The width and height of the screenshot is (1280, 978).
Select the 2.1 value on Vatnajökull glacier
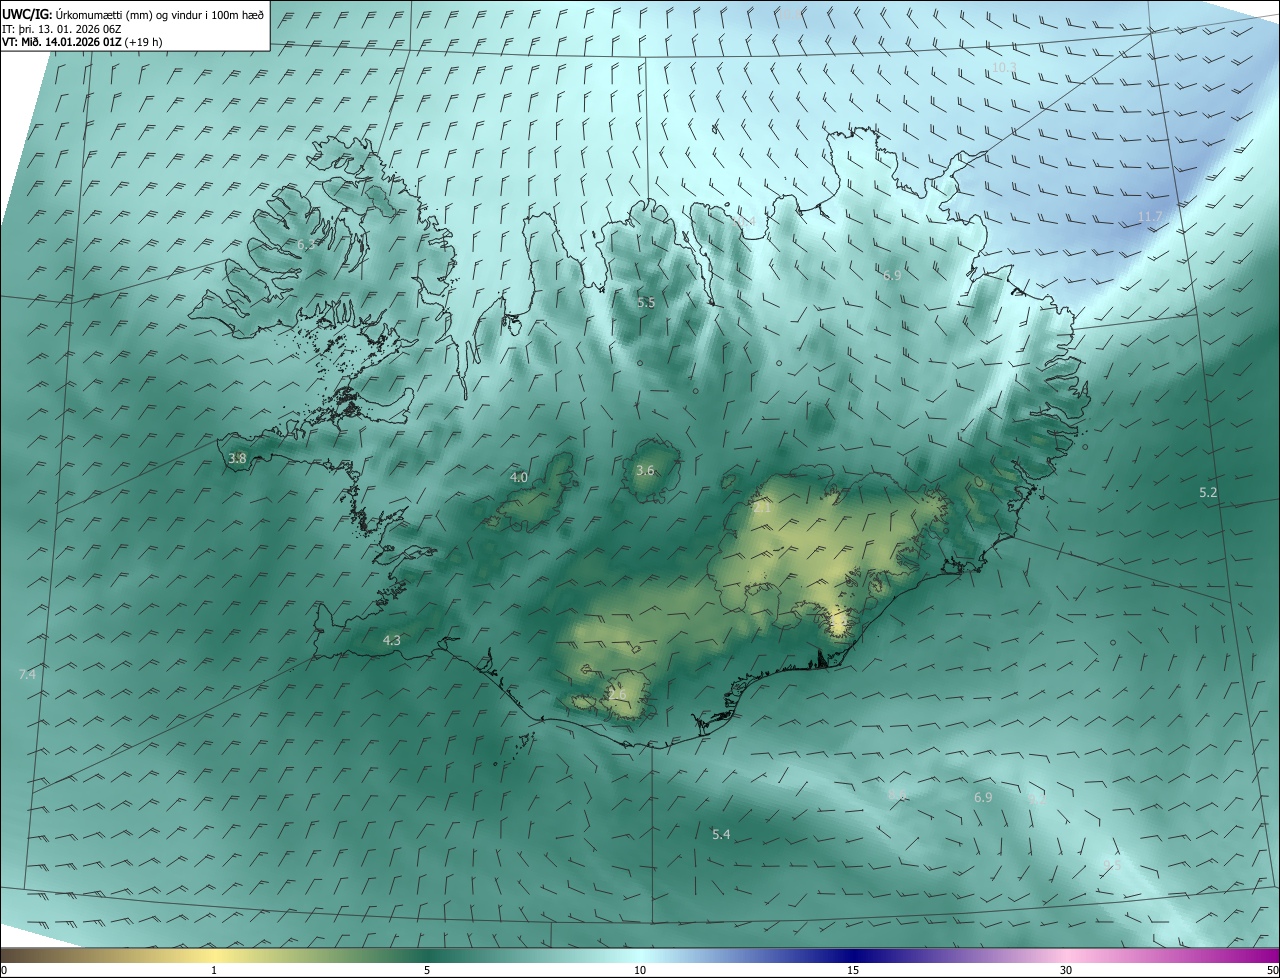click(x=762, y=508)
